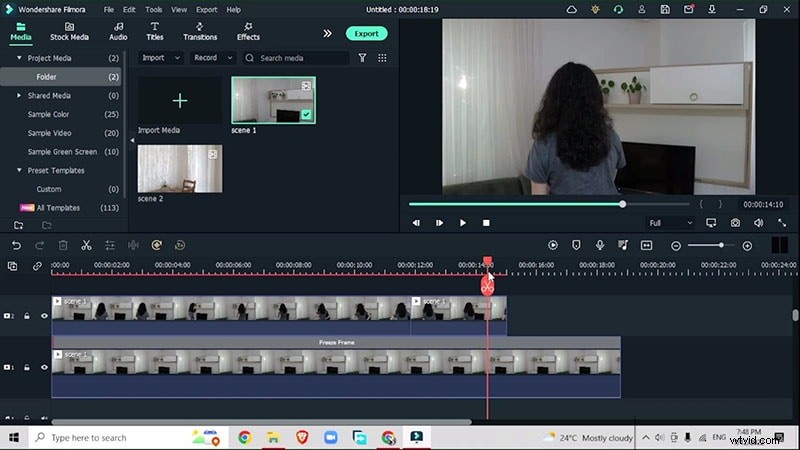Screen dimensions: 800x450
Task: Open the Import dropdown
Action: (160, 58)
